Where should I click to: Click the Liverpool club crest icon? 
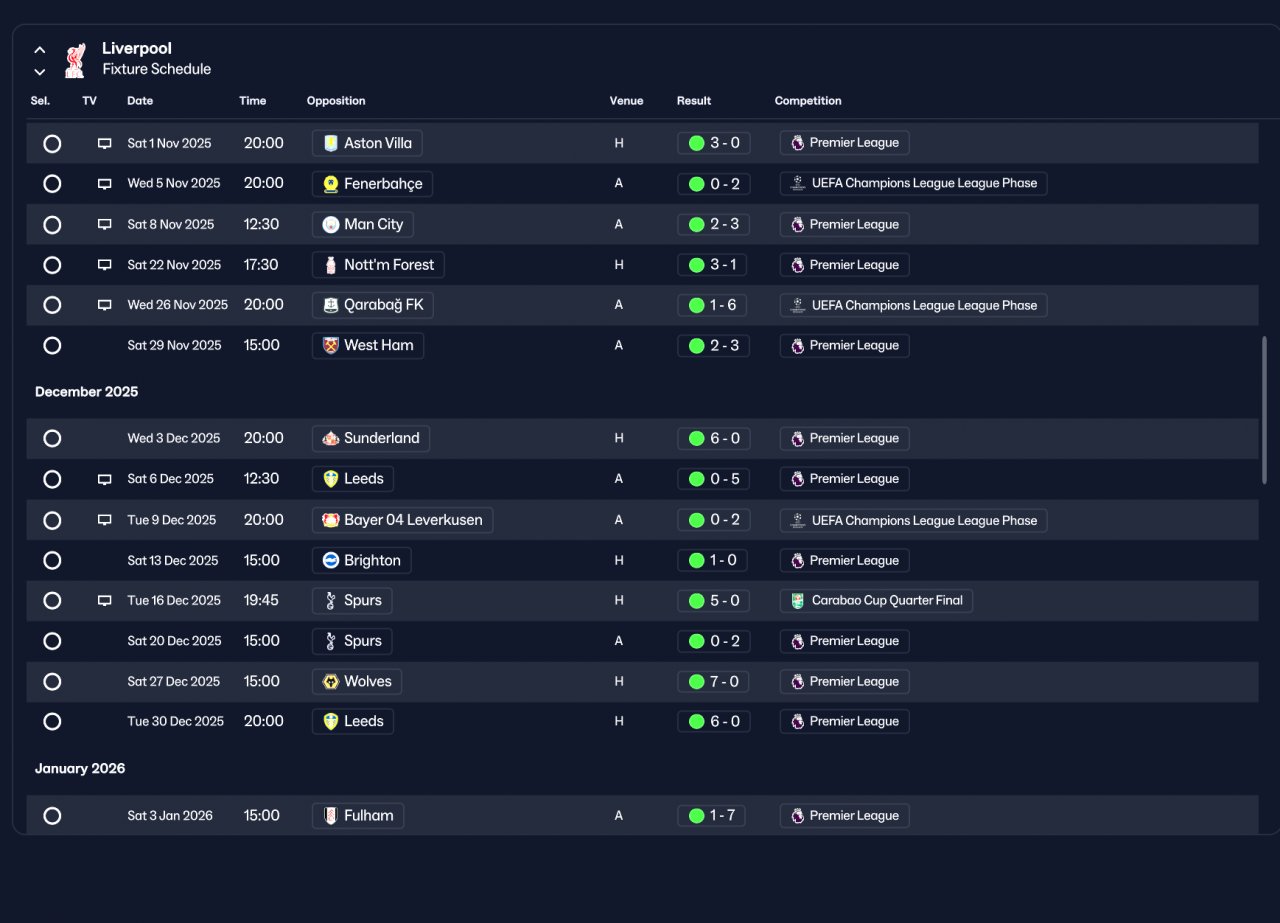[74, 59]
